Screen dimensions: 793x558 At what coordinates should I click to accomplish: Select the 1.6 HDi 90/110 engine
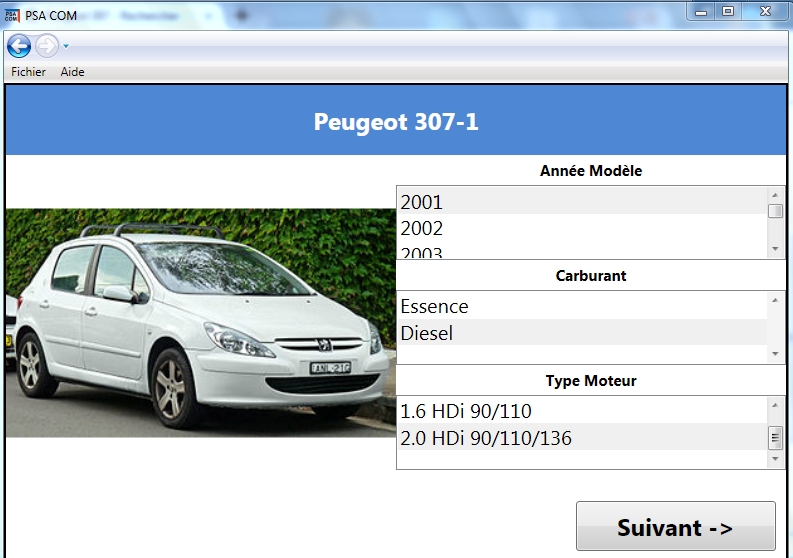(582, 411)
